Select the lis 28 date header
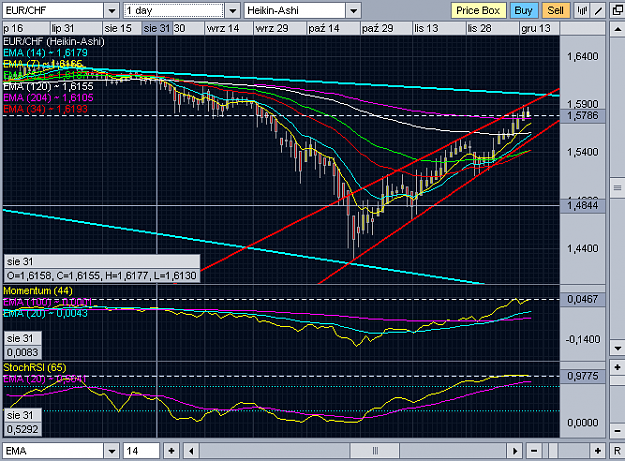The width and height of the screenshot is (625, 461). (x=480, y=28)
